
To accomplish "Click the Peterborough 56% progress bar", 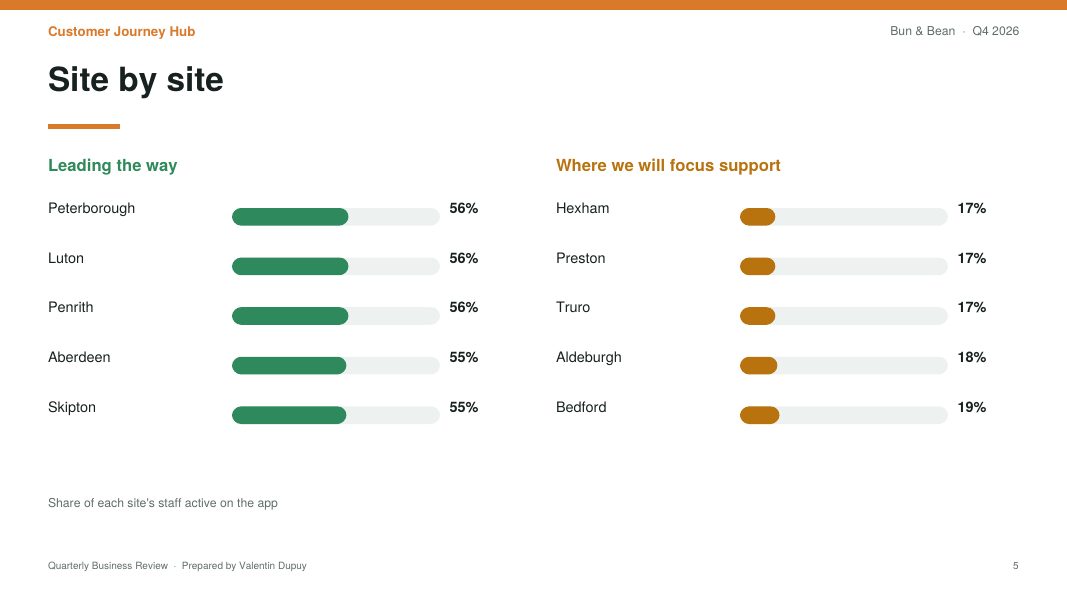I will pyautogui.click(x=335, y=217).
